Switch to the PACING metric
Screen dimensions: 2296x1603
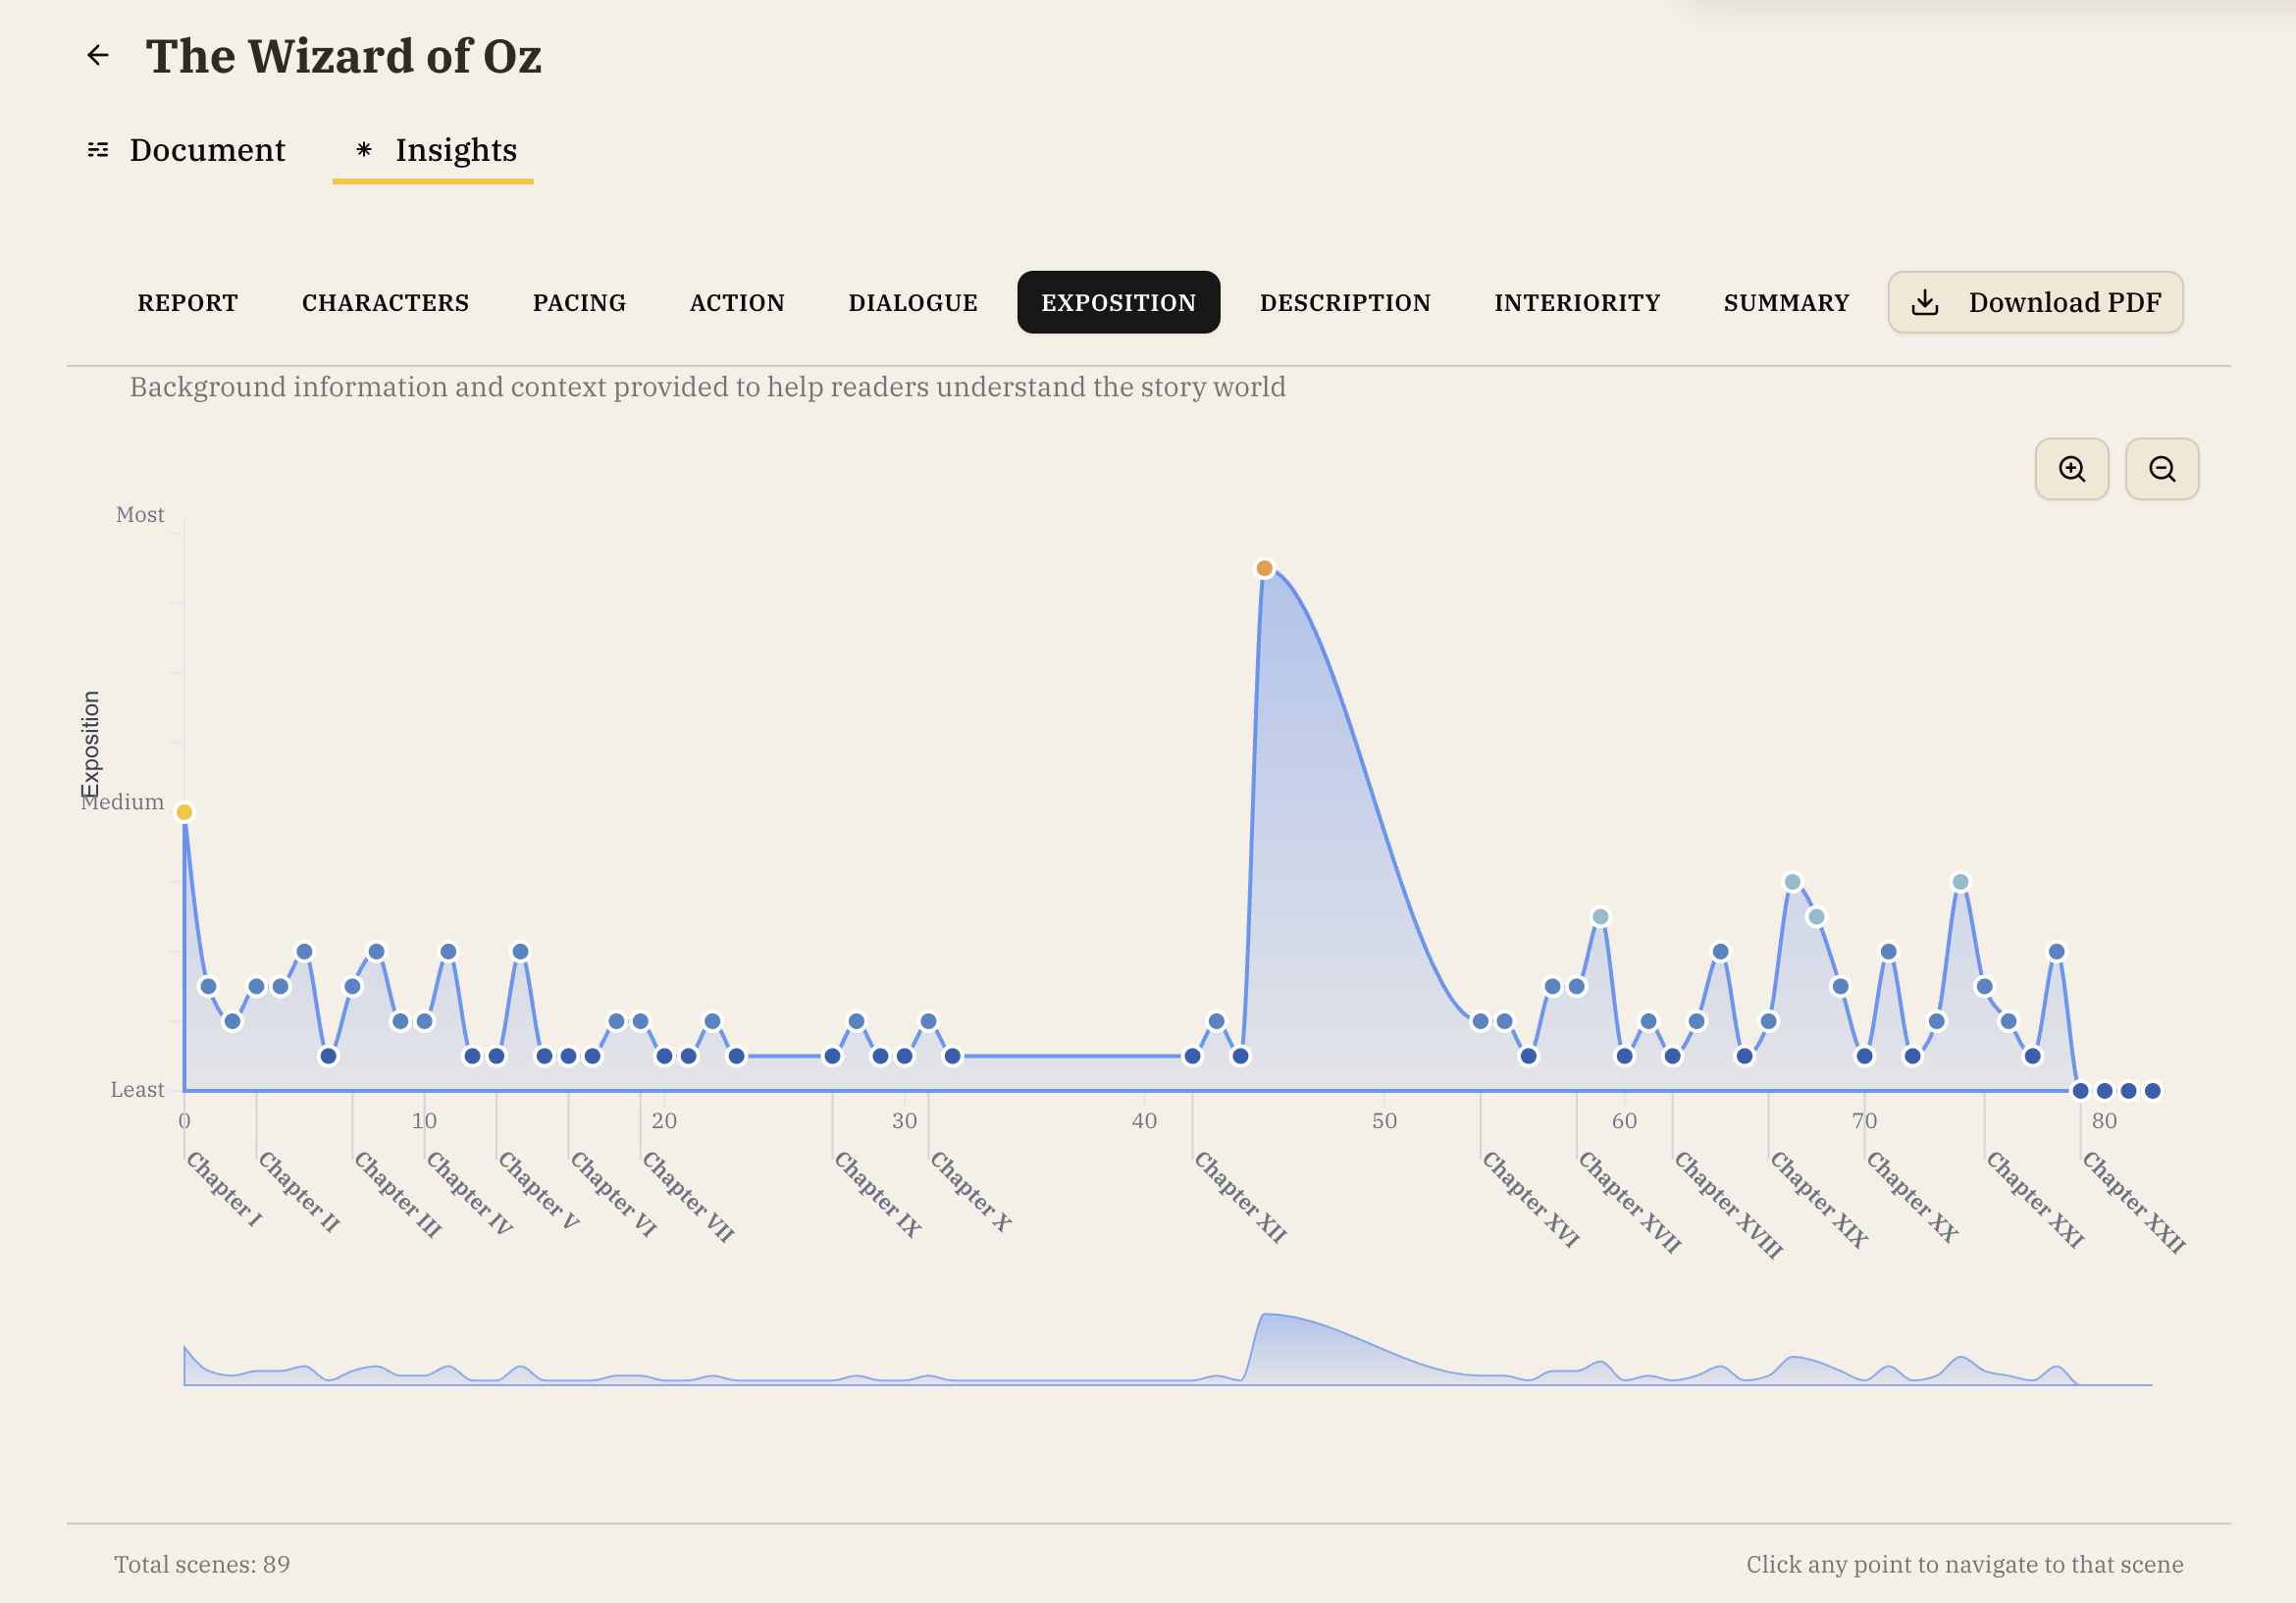pyautogui.click(x=578, y=302)
